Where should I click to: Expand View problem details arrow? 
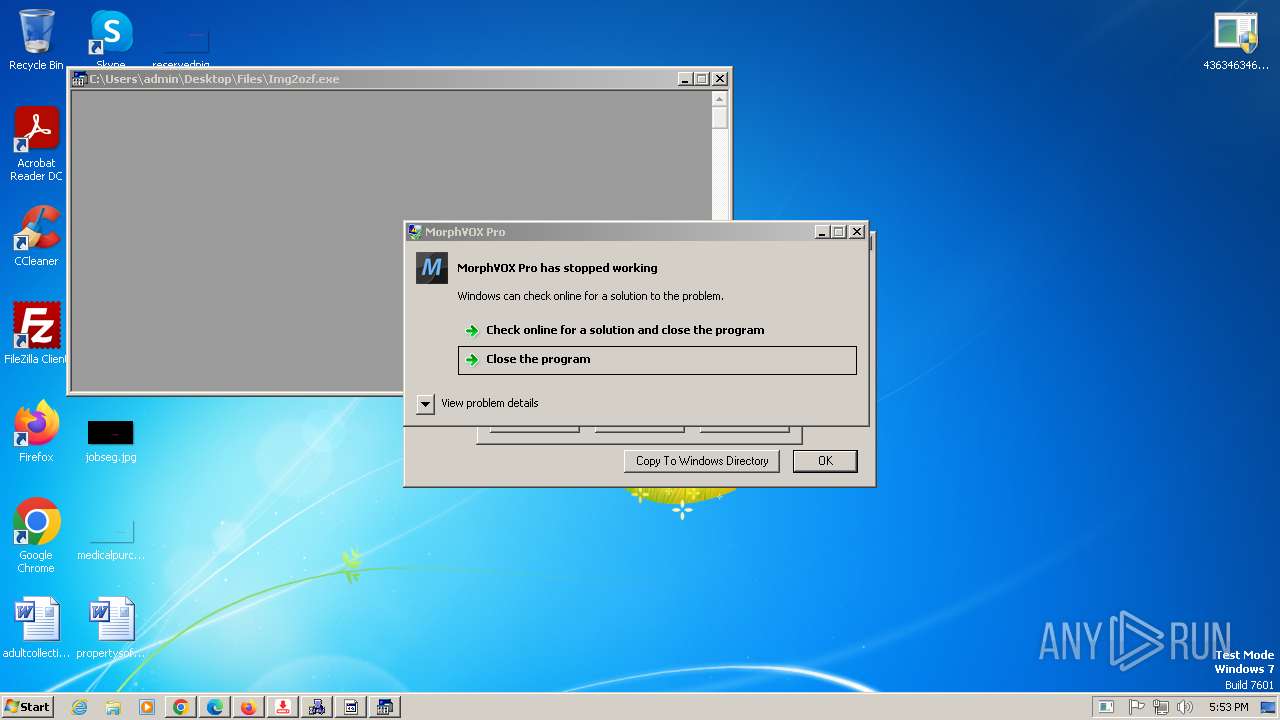pos(425,404)
